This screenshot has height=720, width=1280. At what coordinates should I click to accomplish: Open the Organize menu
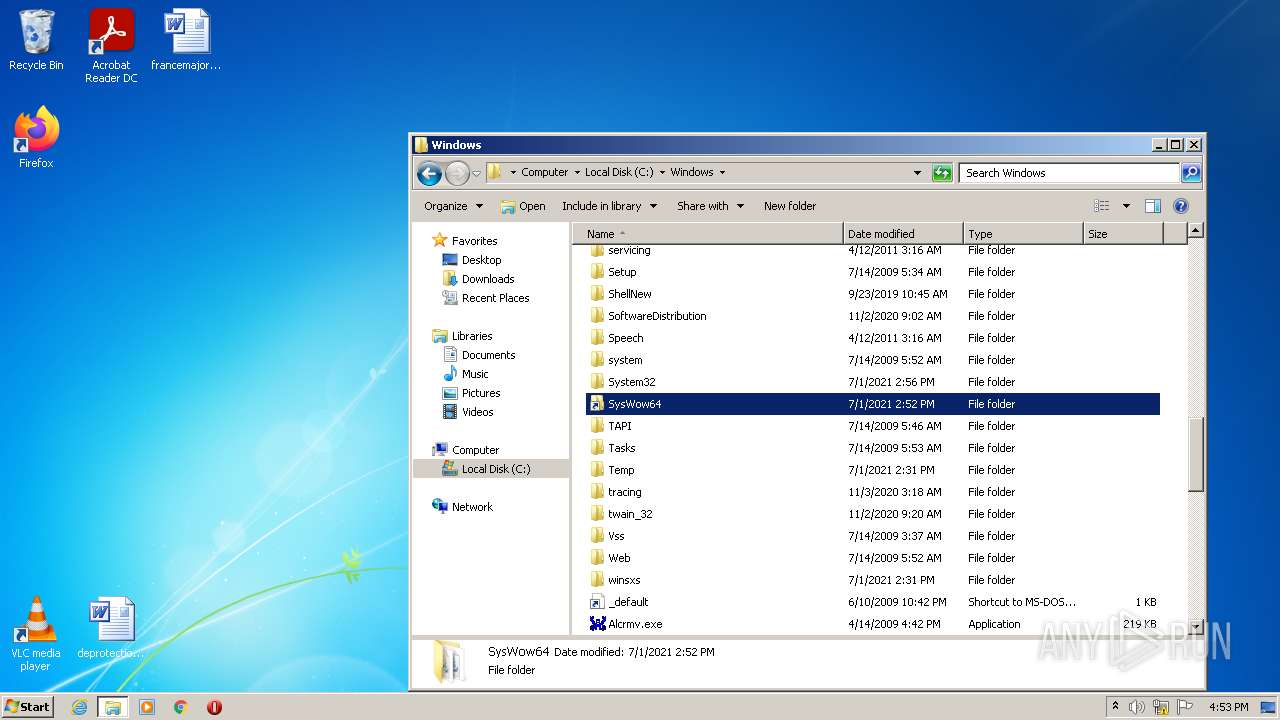453,206
